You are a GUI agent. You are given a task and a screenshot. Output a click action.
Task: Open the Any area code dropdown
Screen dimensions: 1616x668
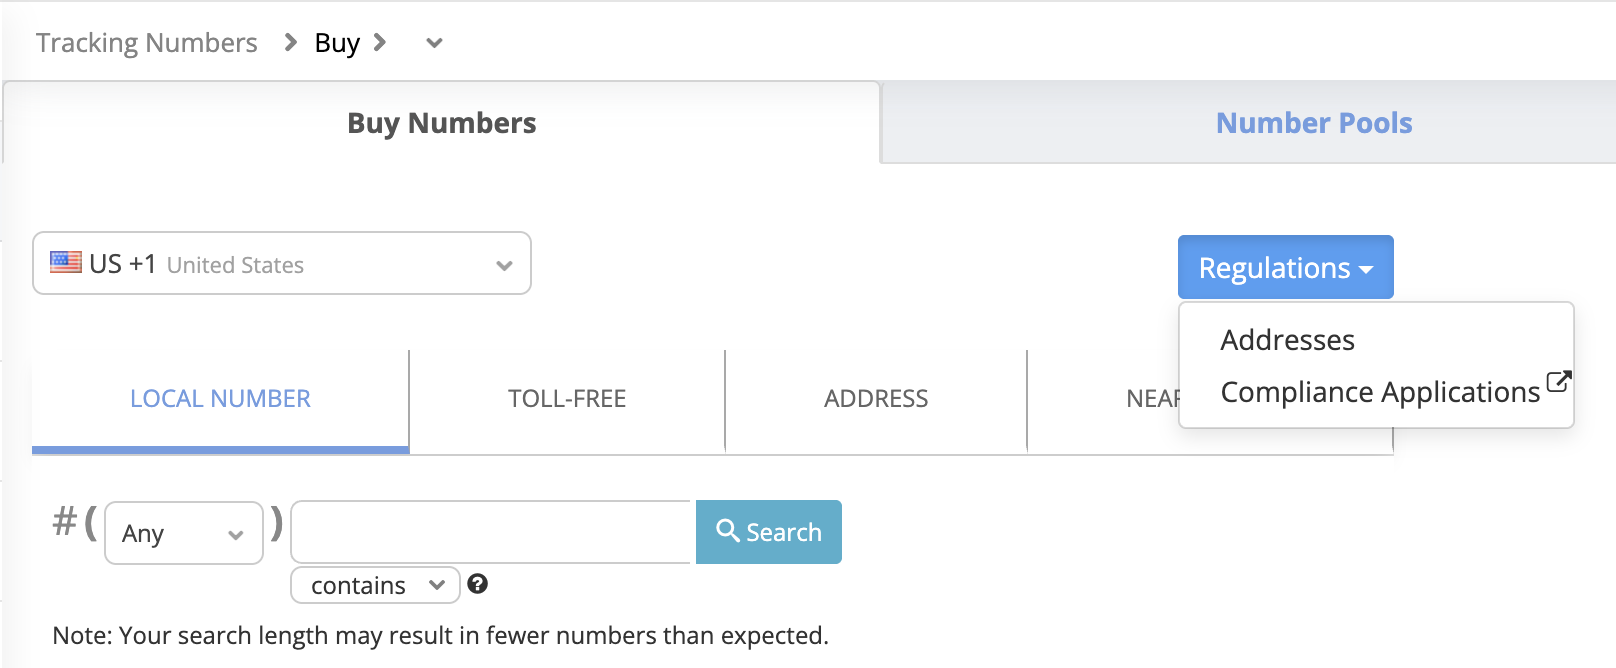tap(183, 534)
